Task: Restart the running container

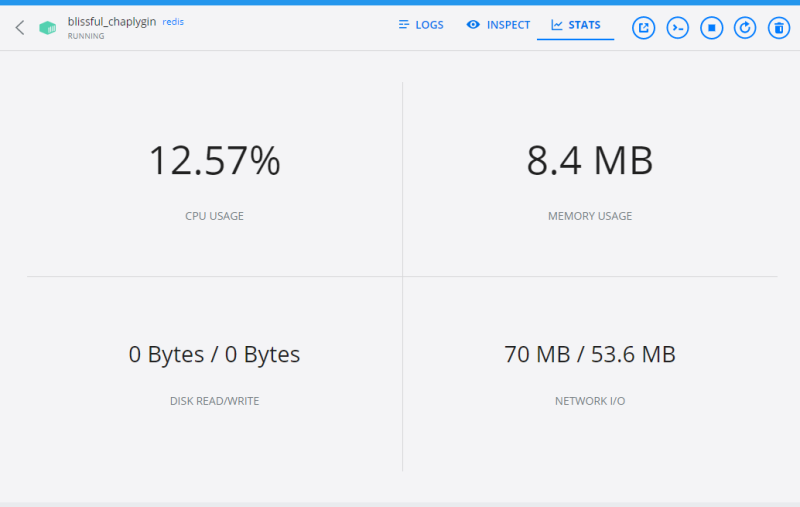Action: [x=745, y=28]
